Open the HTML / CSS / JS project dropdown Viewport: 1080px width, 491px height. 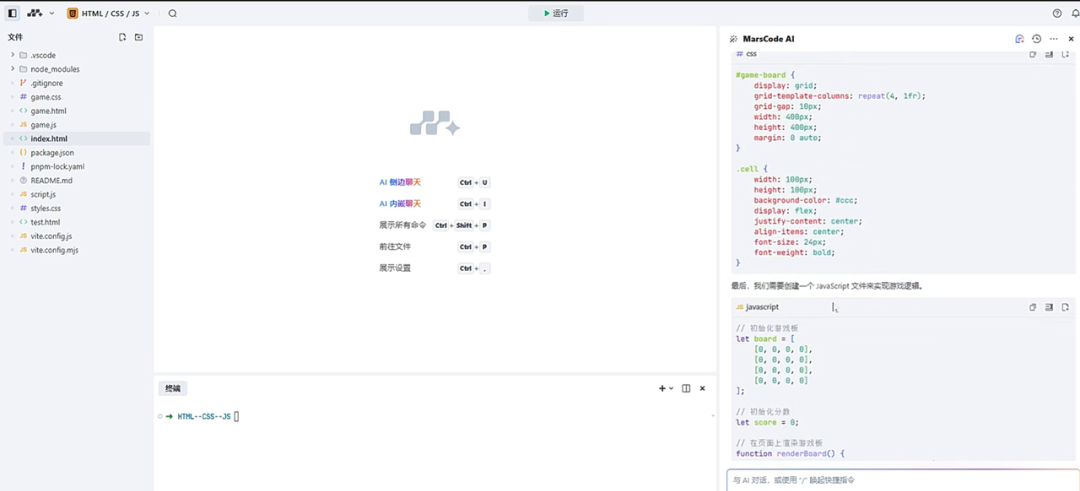point(108,13)
